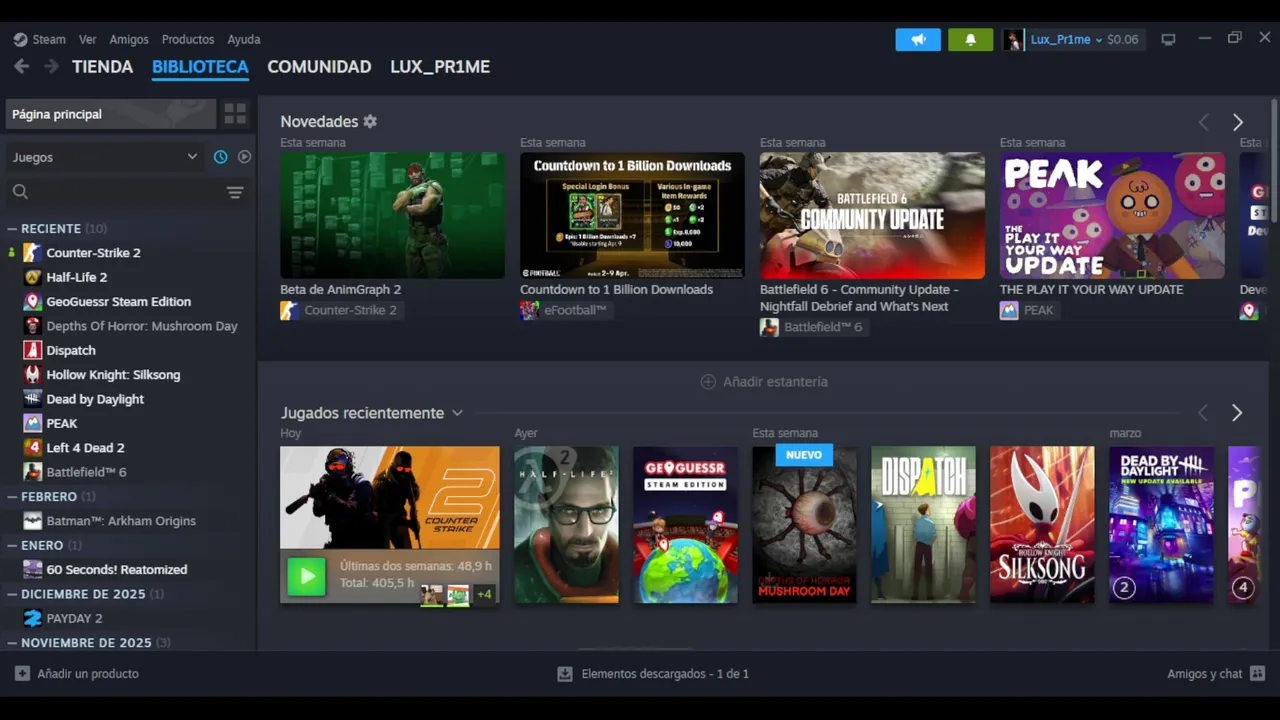Click the announcements megaphone icon
Viewport: 1280px width, 720px height.
pyautogui.click(x=918, y=40)
